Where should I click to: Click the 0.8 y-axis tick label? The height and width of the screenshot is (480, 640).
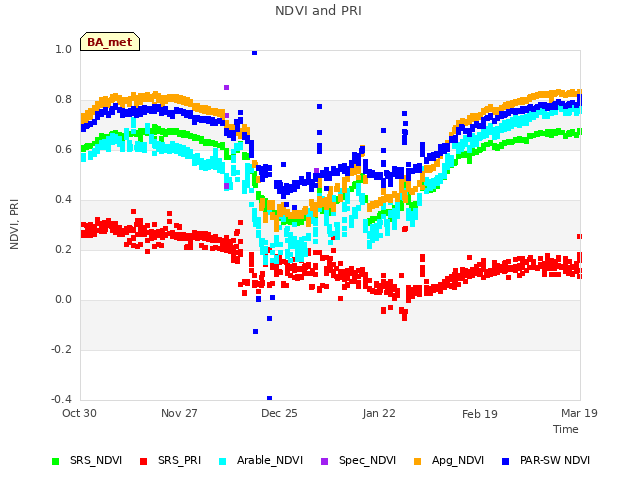tap(63, 100)
